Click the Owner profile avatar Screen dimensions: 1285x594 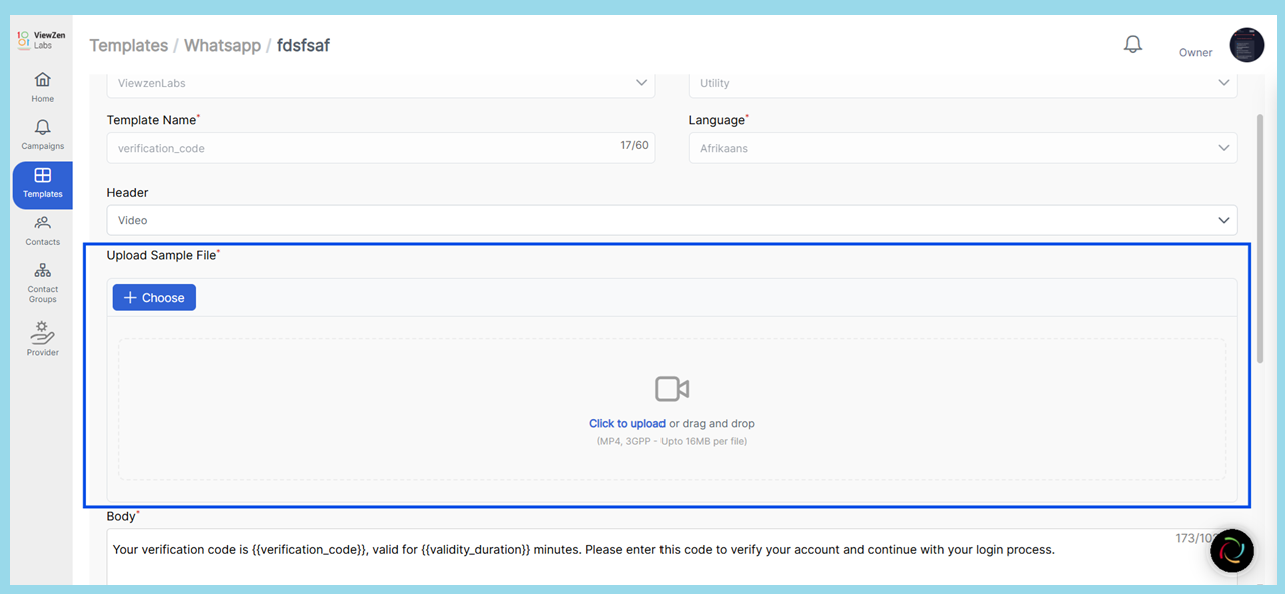1246,45
